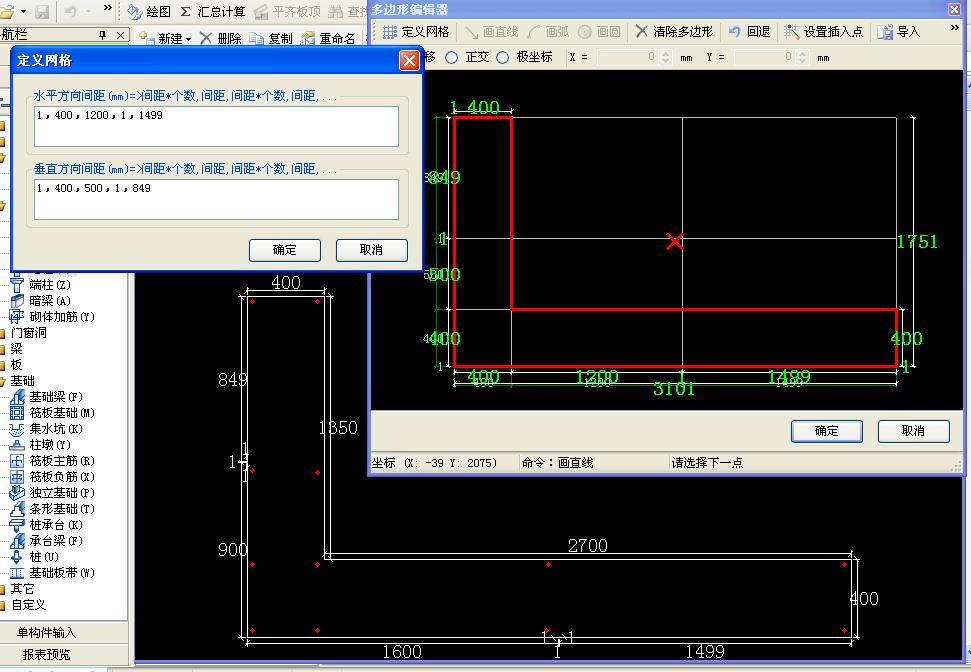
Task: Expand the polygon editor toolbar overflow chevron
Action: pos(954,28)
